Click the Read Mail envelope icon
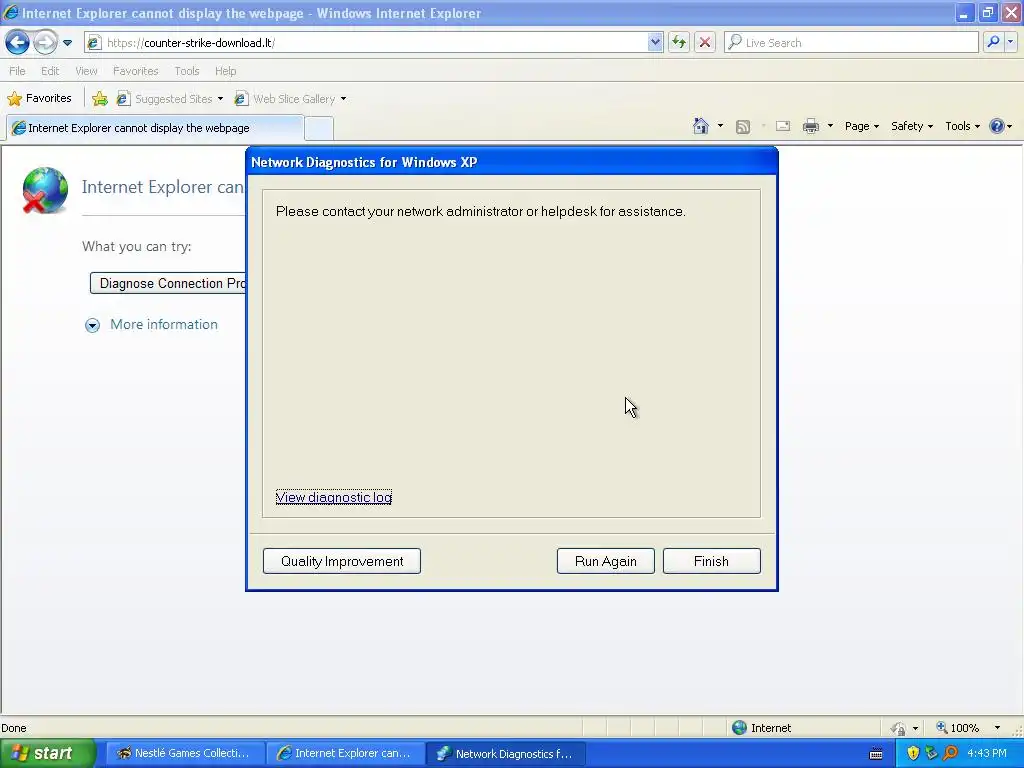This screenshot has width=1024, height=768. [783, 127]
